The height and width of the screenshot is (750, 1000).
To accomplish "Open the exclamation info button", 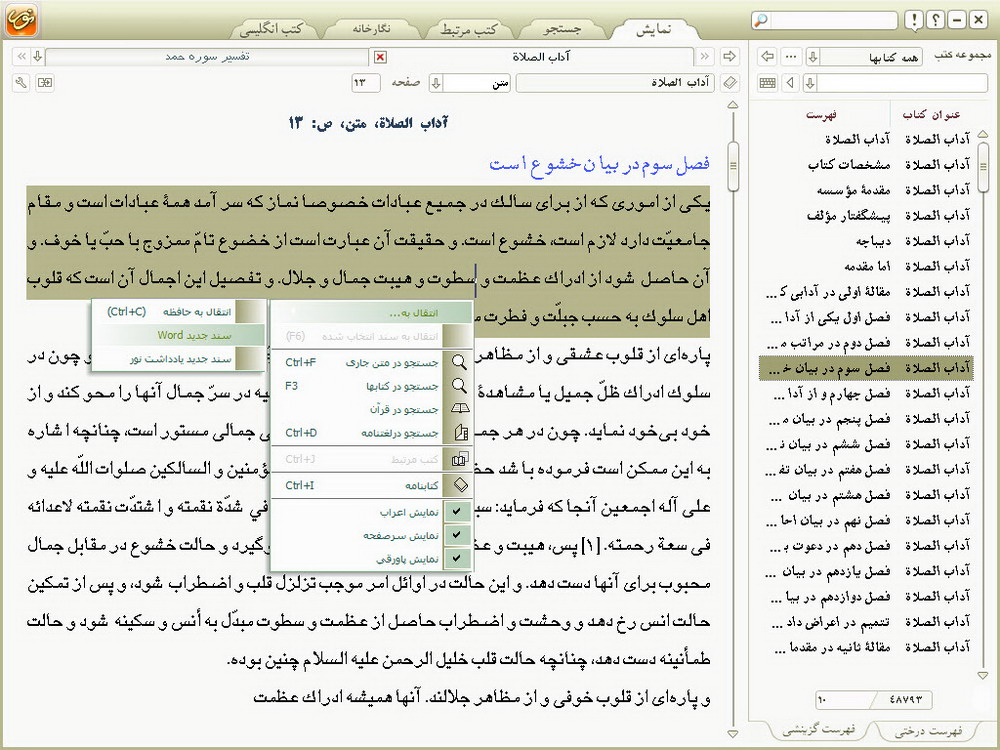I will 914,20.
